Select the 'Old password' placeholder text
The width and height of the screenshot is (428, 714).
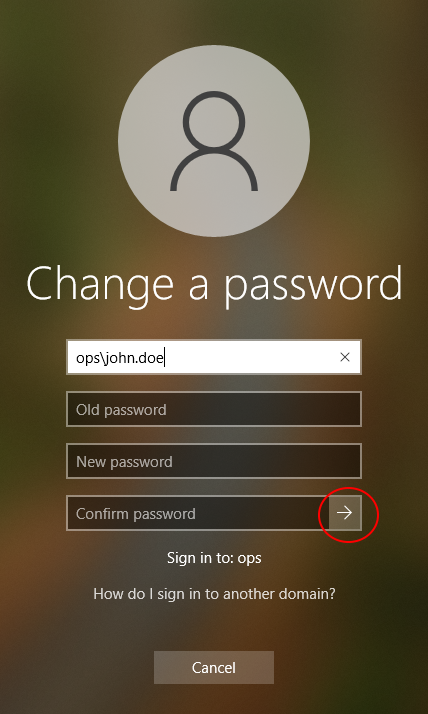[x=121, y=410]
